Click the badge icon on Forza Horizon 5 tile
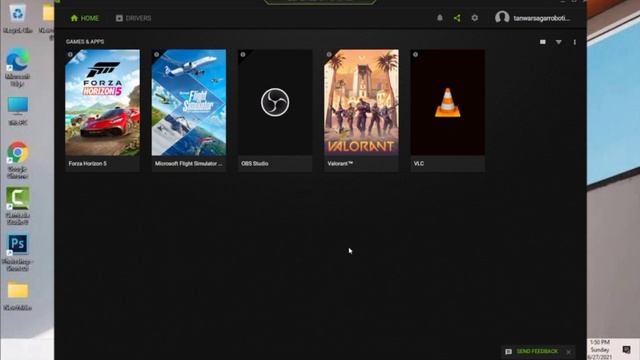 coord(70,54)
